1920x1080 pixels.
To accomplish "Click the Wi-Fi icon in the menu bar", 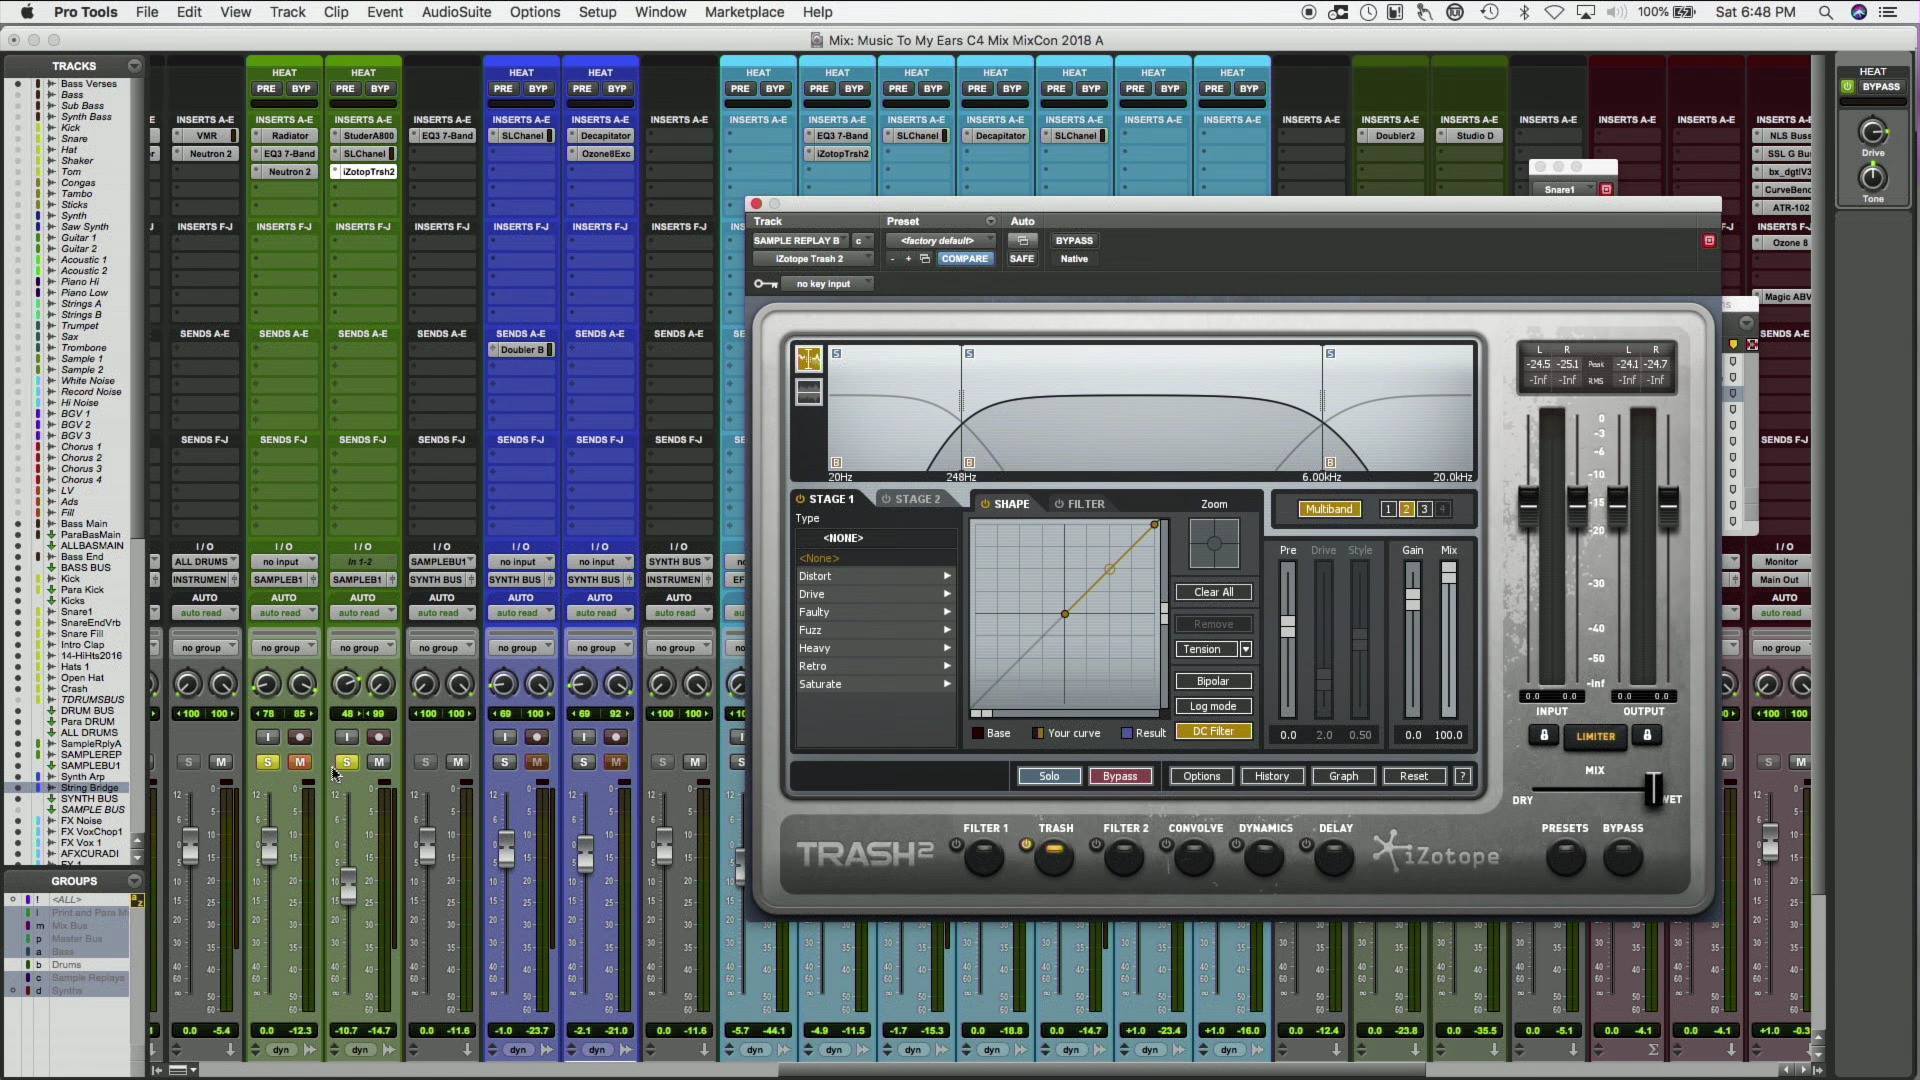I will pos(1554,12).
